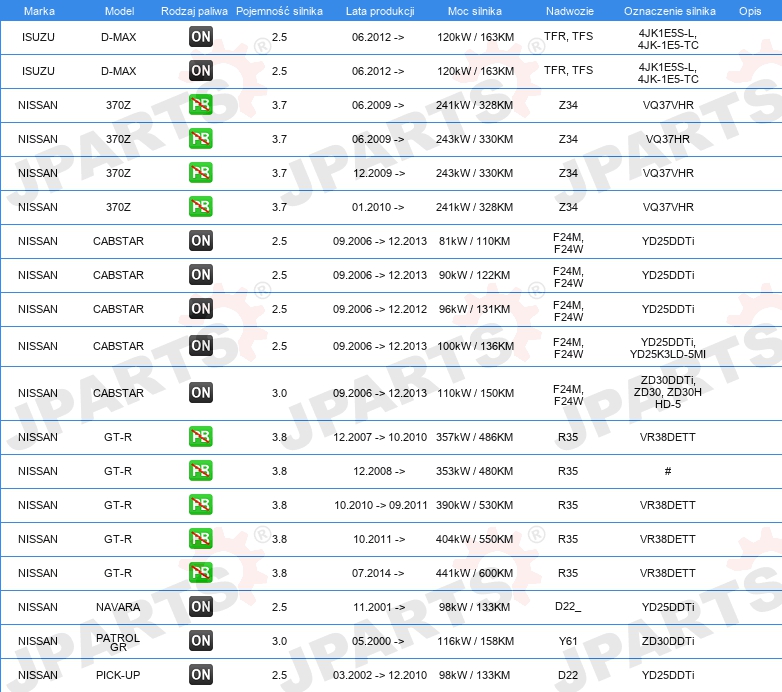The image size is (782, 692).
Task: Click the ON fuel icon in PICK-UP row
Action: tap(200, 675)
